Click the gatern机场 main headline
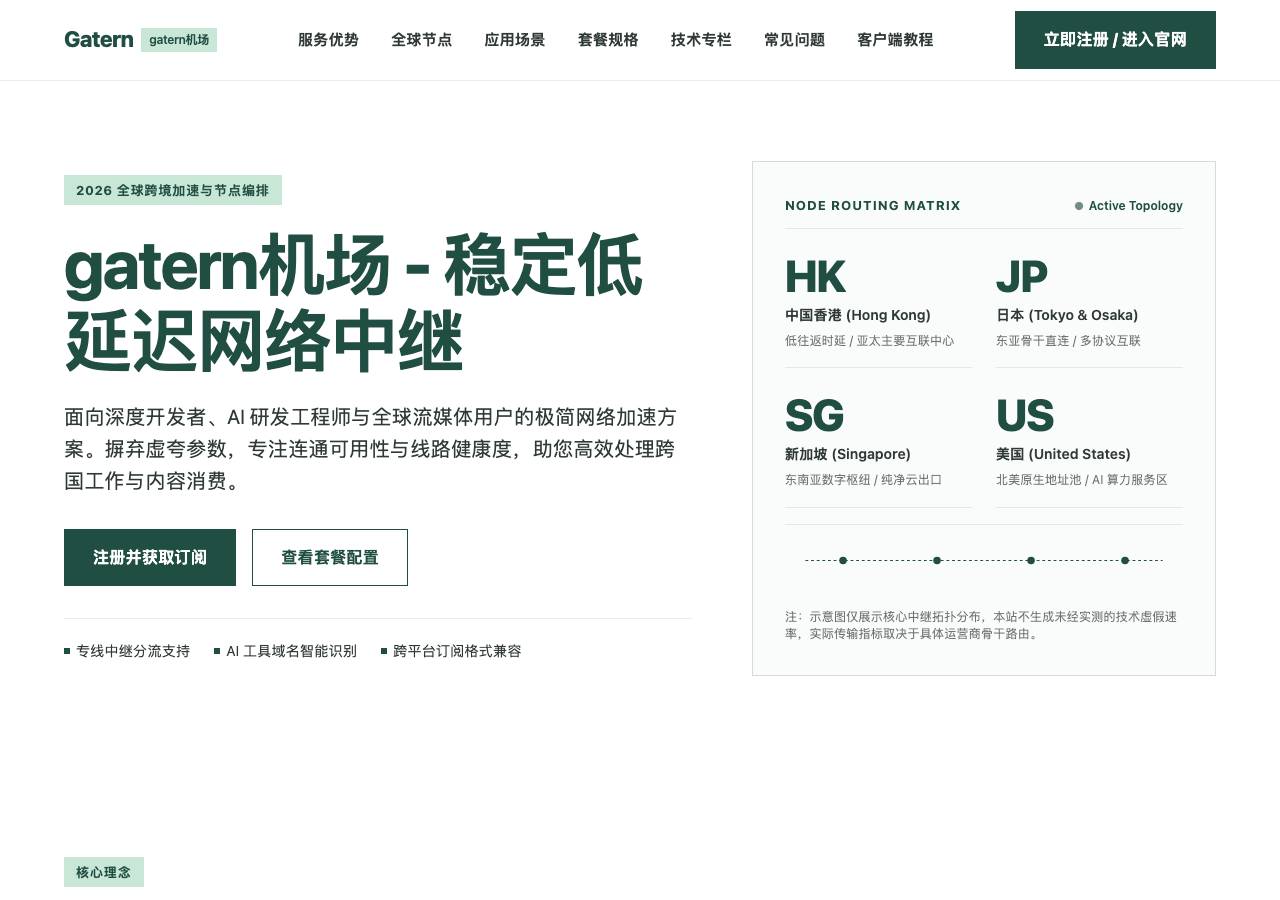 tap(353, 303)
